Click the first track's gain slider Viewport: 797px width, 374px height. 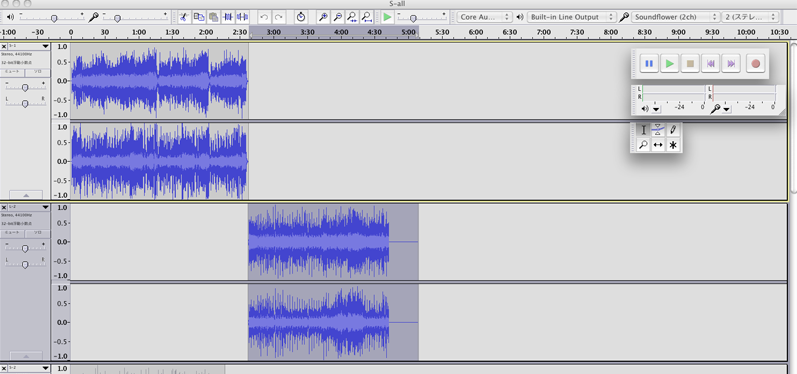coord(25,87)
